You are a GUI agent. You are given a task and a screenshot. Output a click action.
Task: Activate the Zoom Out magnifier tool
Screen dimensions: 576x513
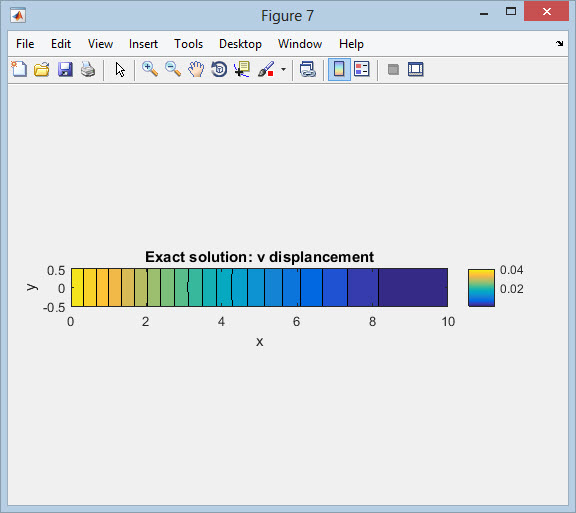point(173,69)
